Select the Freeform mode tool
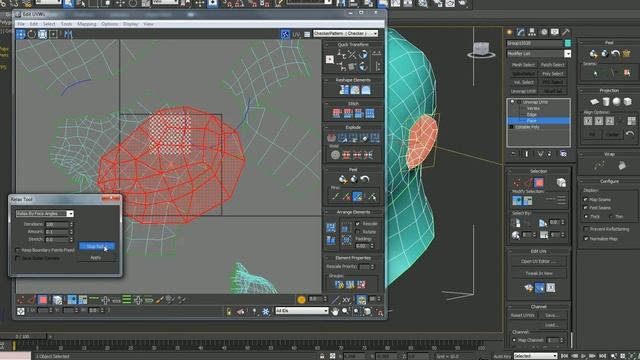The image size is (640, 360). point(53,34)
